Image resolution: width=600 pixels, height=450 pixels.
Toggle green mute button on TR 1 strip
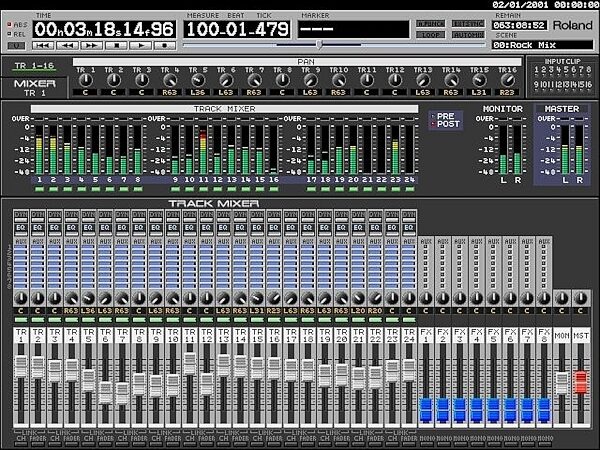[x=21, y=320]
